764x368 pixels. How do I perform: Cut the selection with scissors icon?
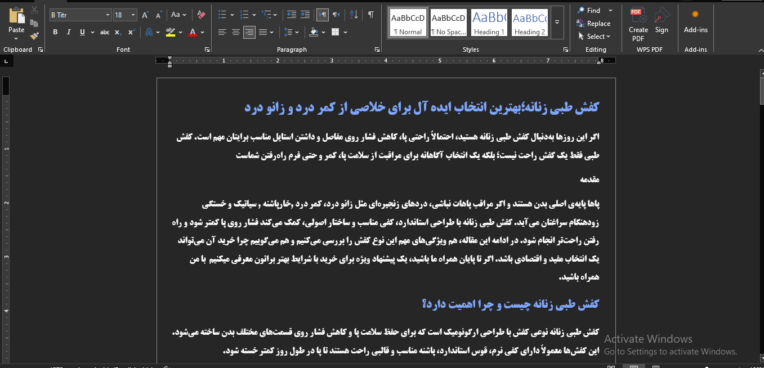[34, 10]
